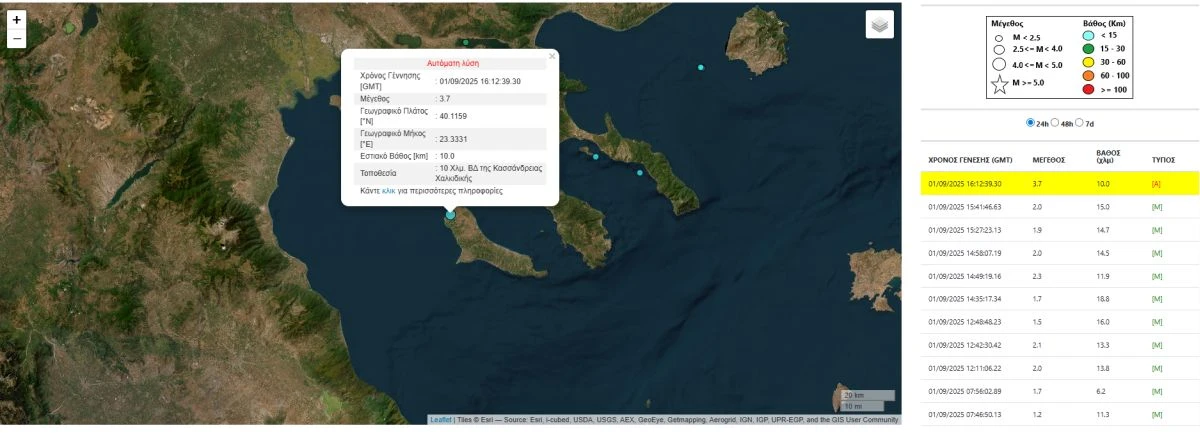1200x435 pixels.
Task: Select the 07:56:02.89 earthquake row
Action: point(965,391)
